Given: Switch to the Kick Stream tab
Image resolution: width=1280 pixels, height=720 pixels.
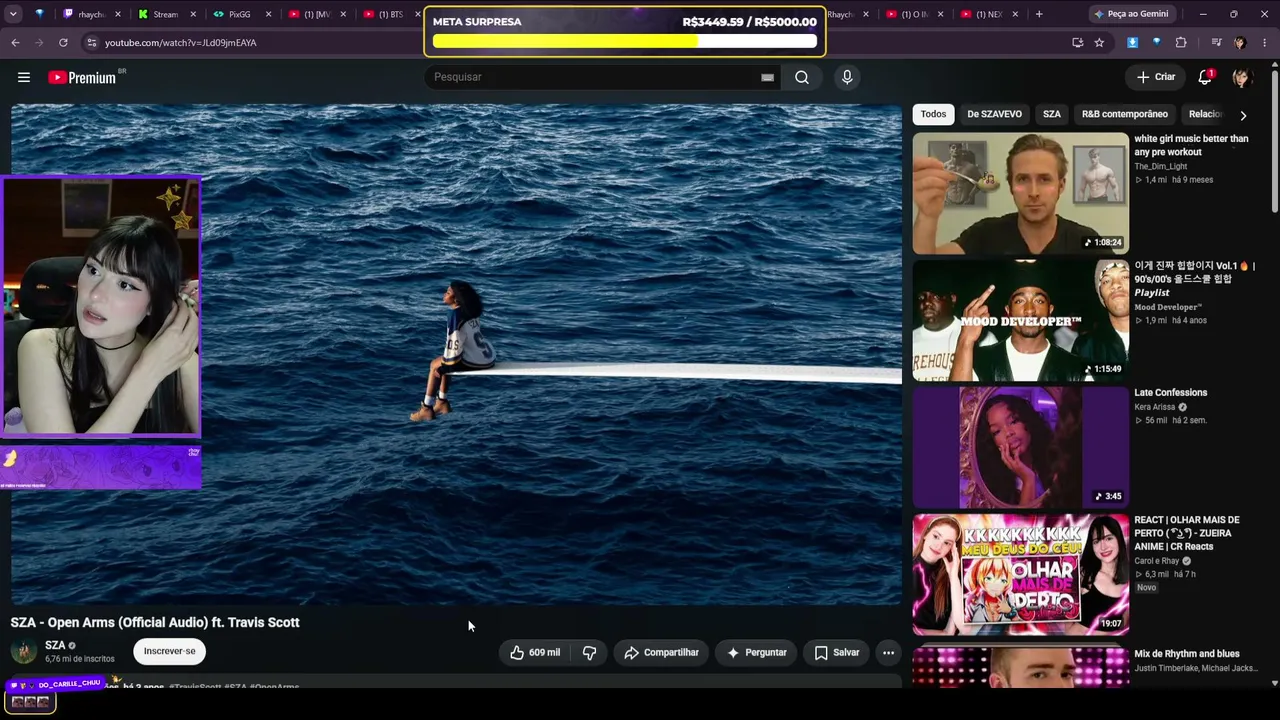Looking at the screenshot, I should tap(165, 14).
